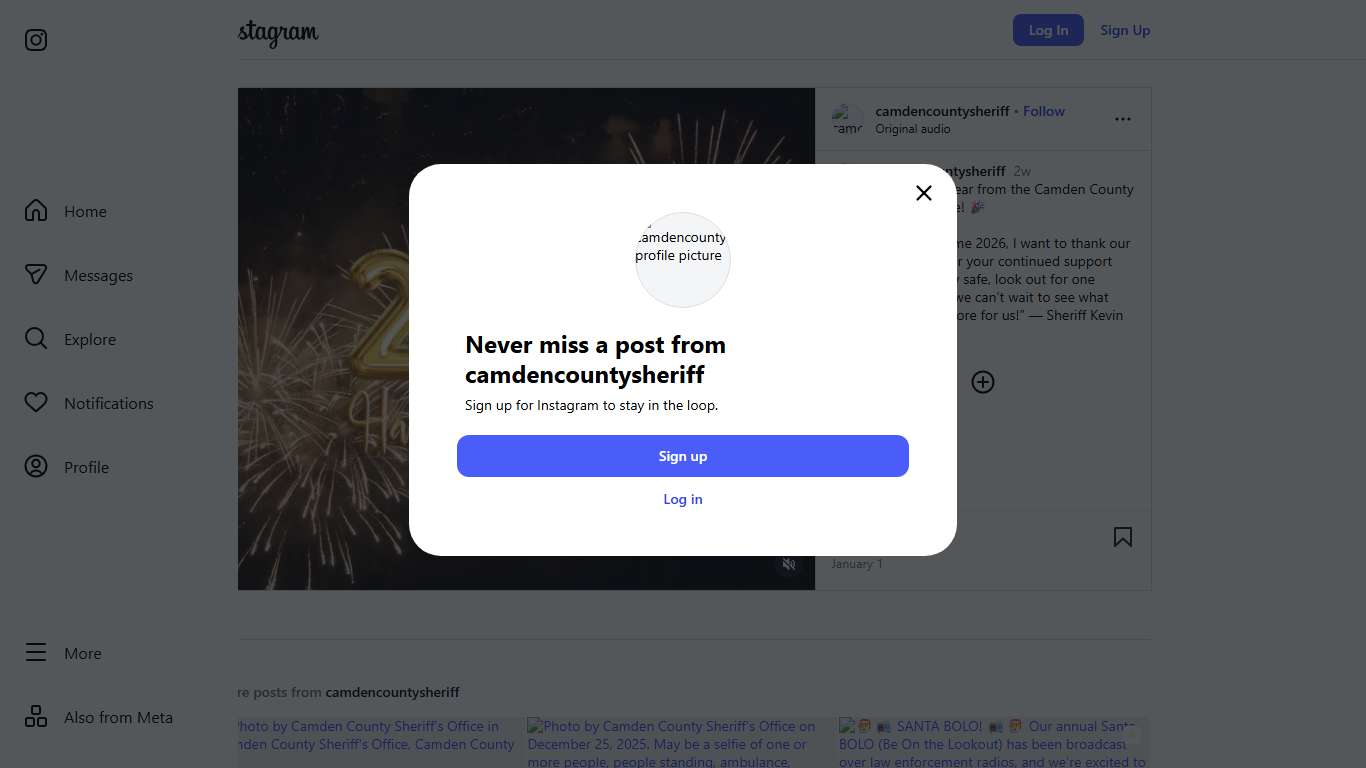Go to the Profile icon in sidebar

[36, 467]
